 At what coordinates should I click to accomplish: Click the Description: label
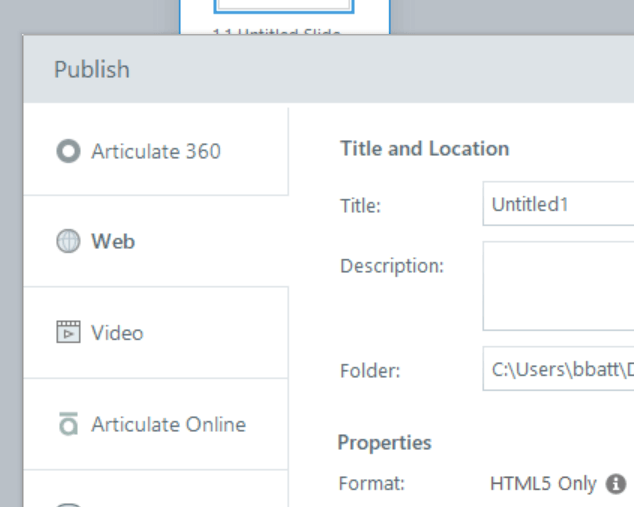point(392,266)
